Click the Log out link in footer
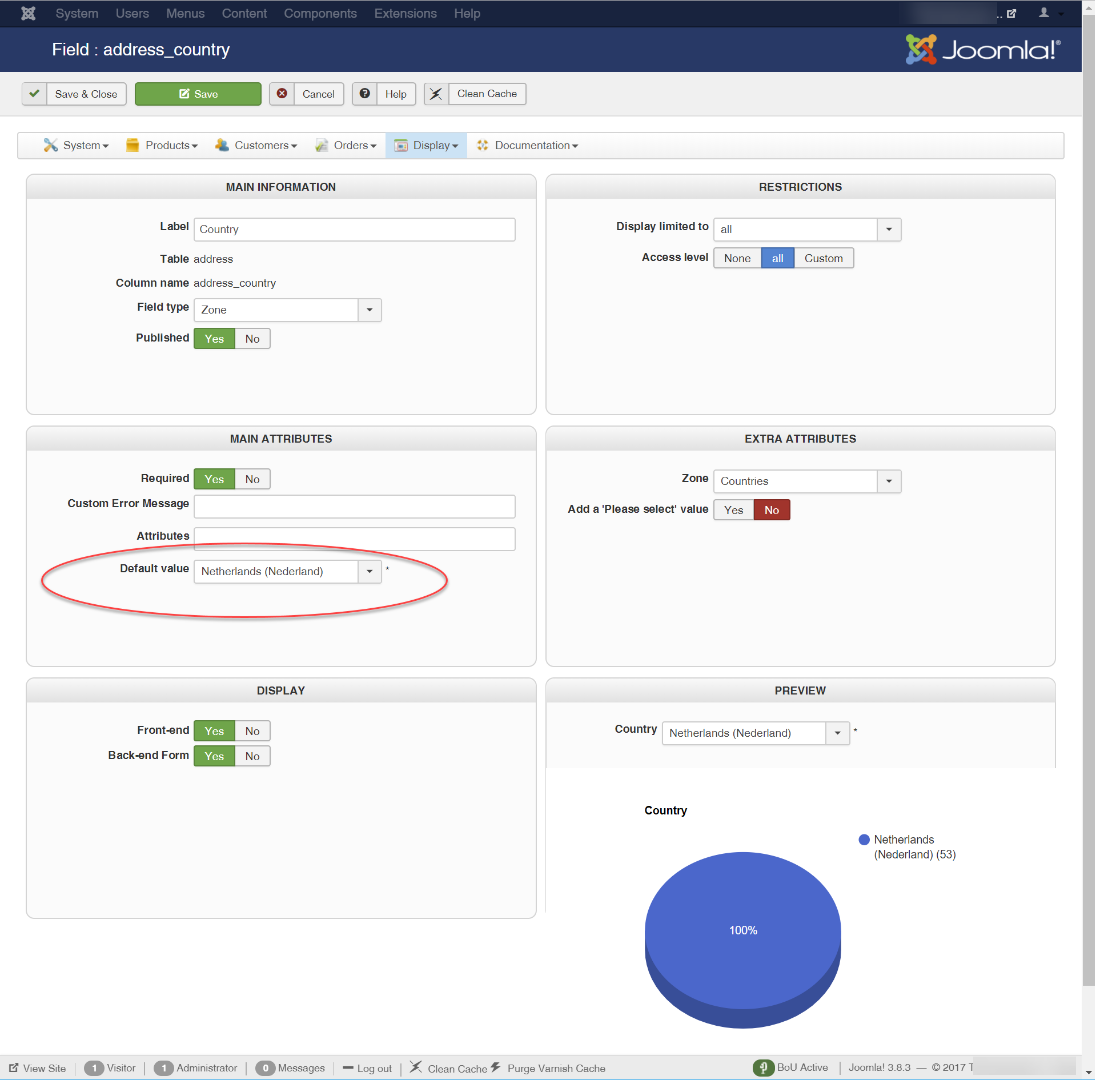Screen dimensions: 1095x1080 [x=367, y=1068]
